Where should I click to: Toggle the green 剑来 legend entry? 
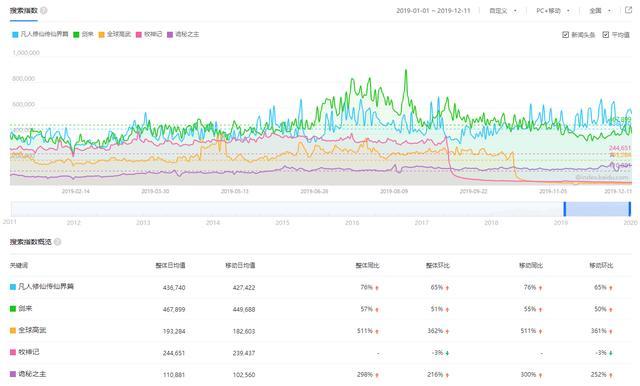point(84,34)
